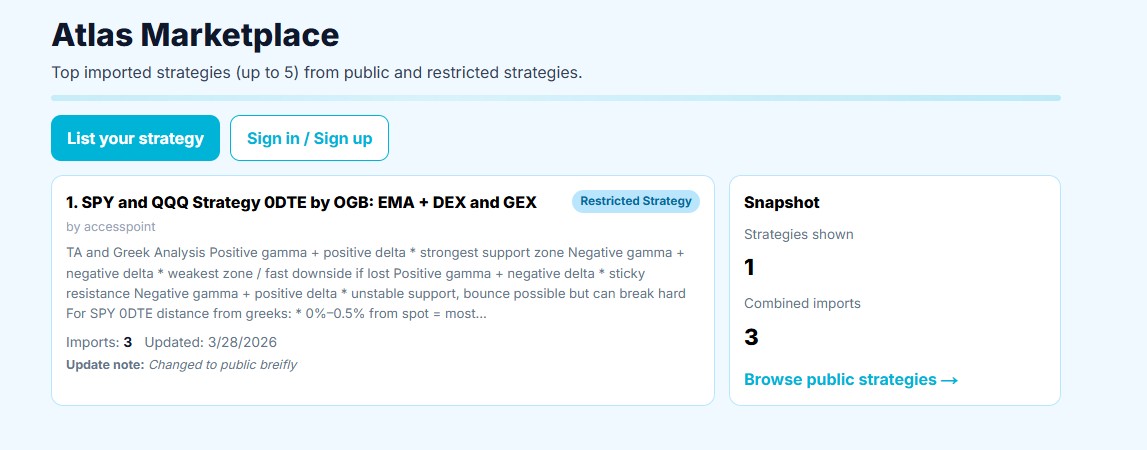Click the Combined imports label

pyautogui.click(x=802, y=303)
